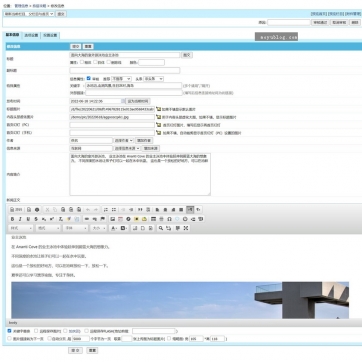Click submit button next to top dropdown
This screenshot has height=362, width=362.
coord(61,14)
